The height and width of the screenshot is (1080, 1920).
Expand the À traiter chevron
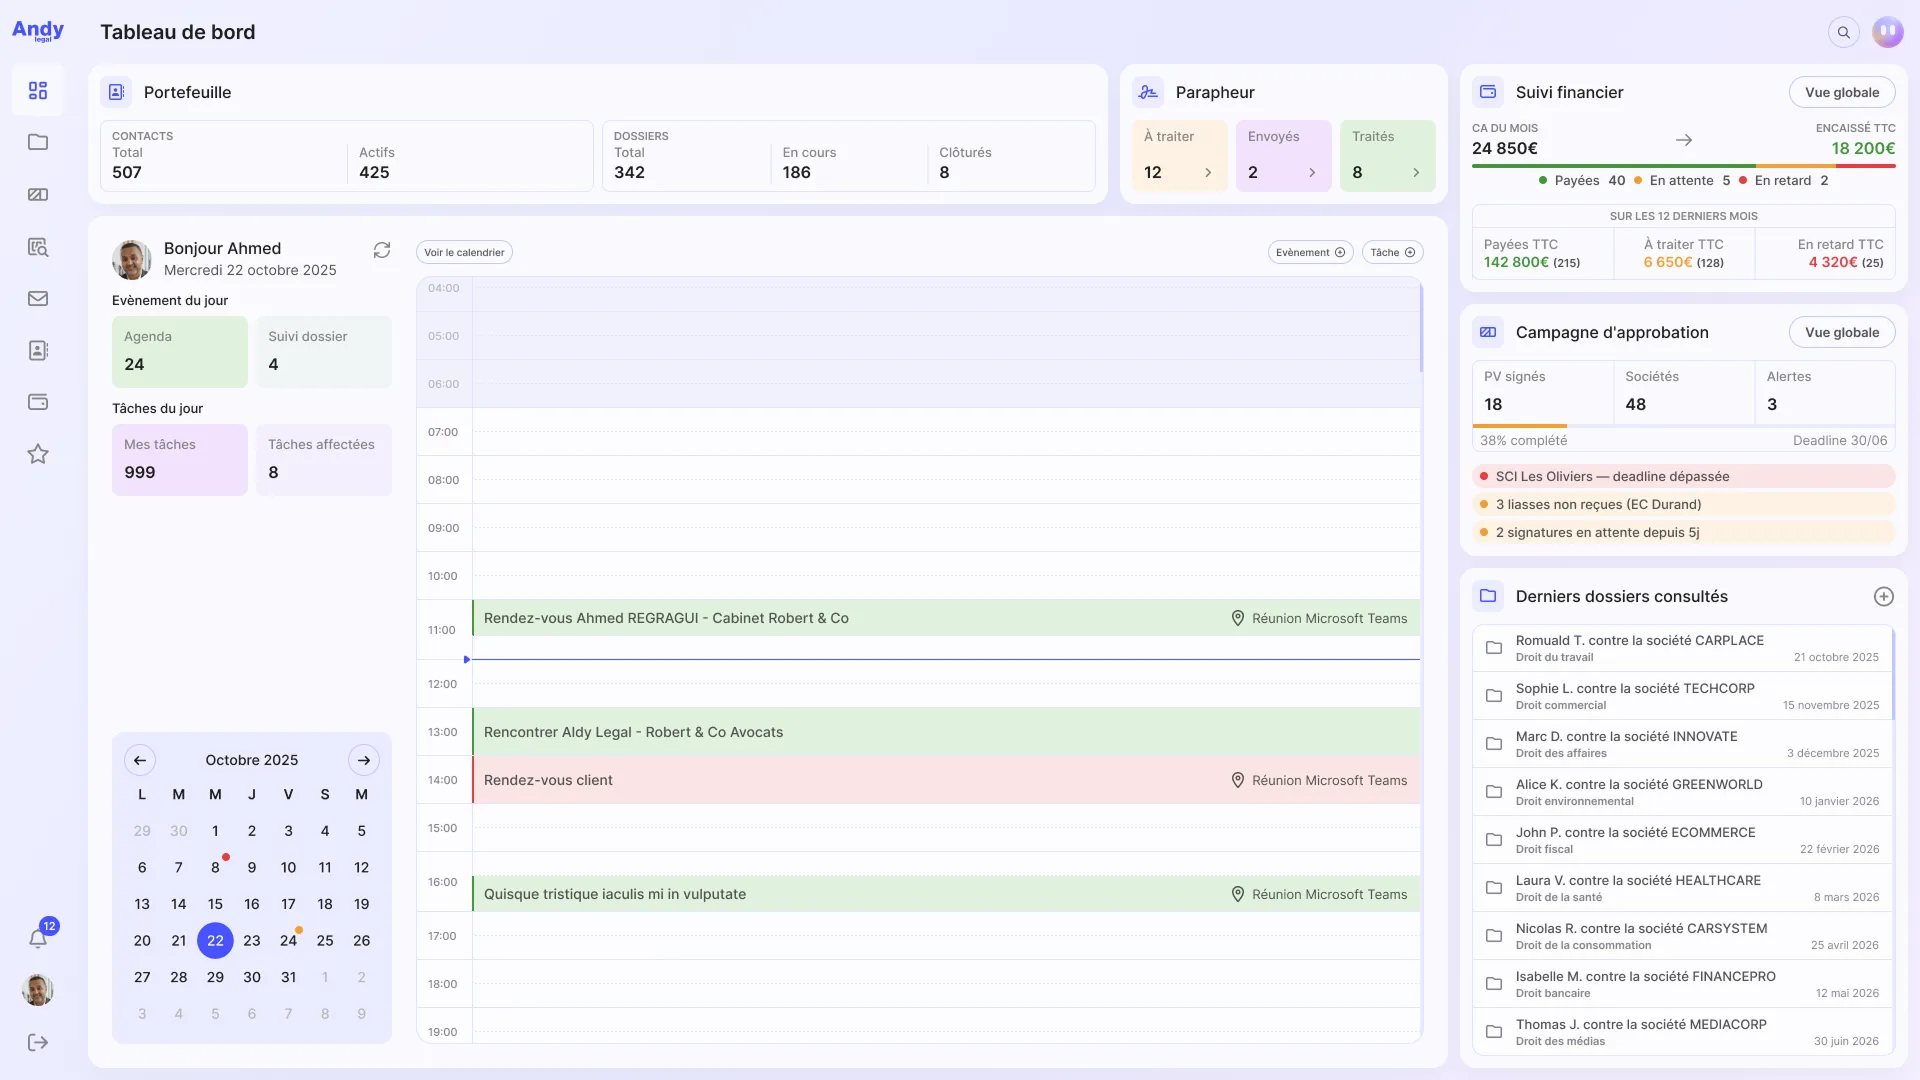(1208, 173)
